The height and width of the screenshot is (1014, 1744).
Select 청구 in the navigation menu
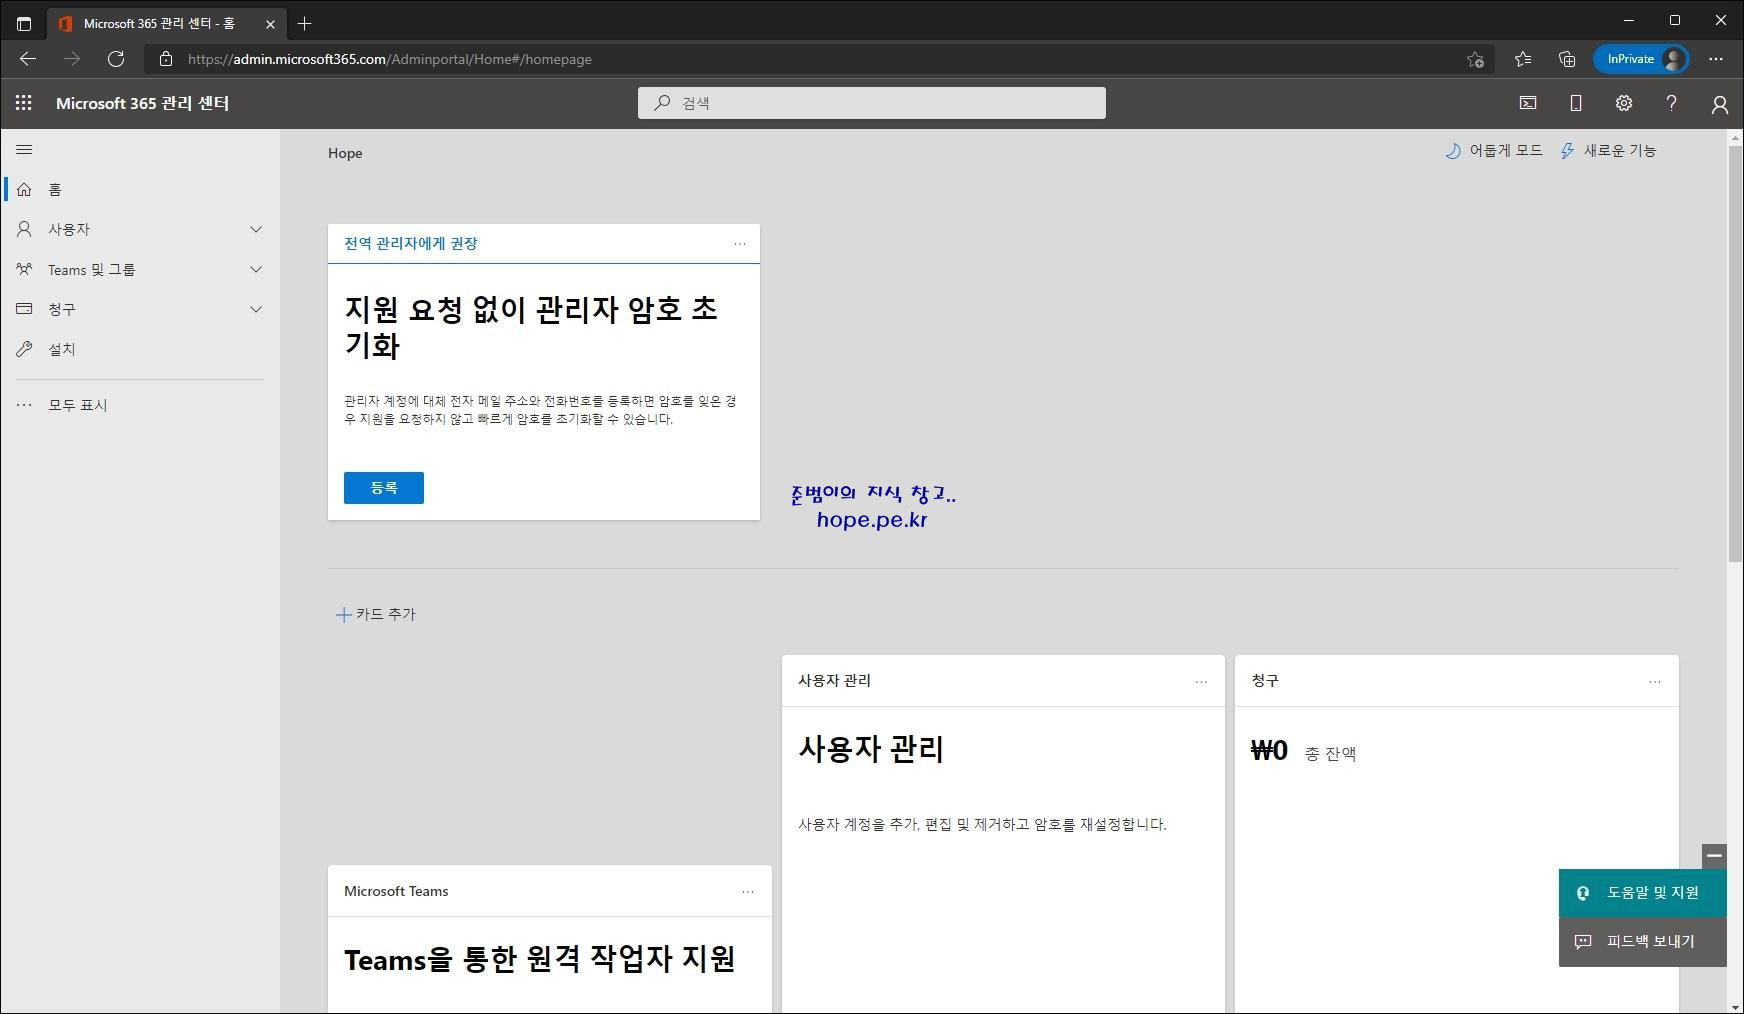pyautogui.click(x=140, y=309)
